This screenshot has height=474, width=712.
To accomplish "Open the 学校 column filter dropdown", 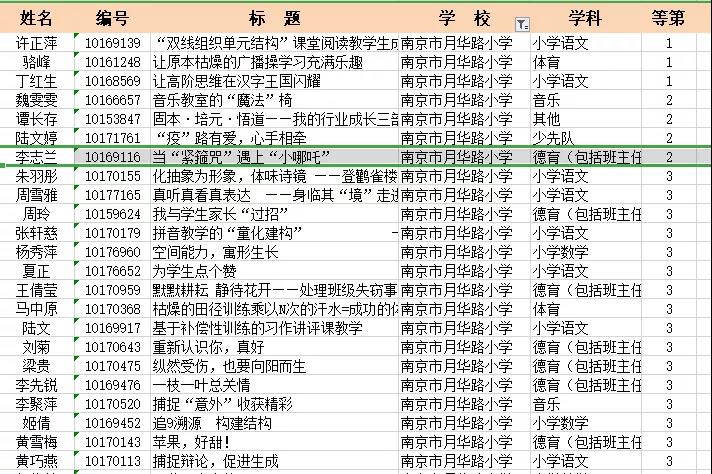I will coord(522,25).
